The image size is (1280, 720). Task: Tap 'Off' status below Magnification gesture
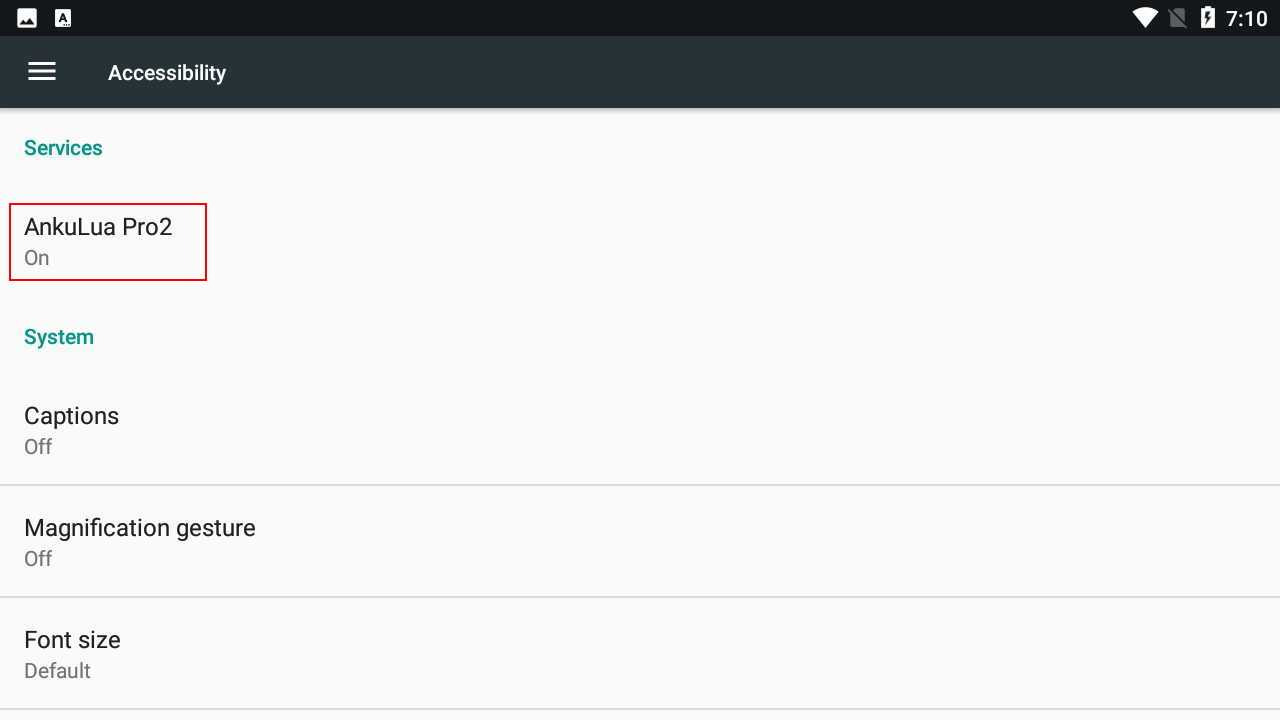pos(38,559)
